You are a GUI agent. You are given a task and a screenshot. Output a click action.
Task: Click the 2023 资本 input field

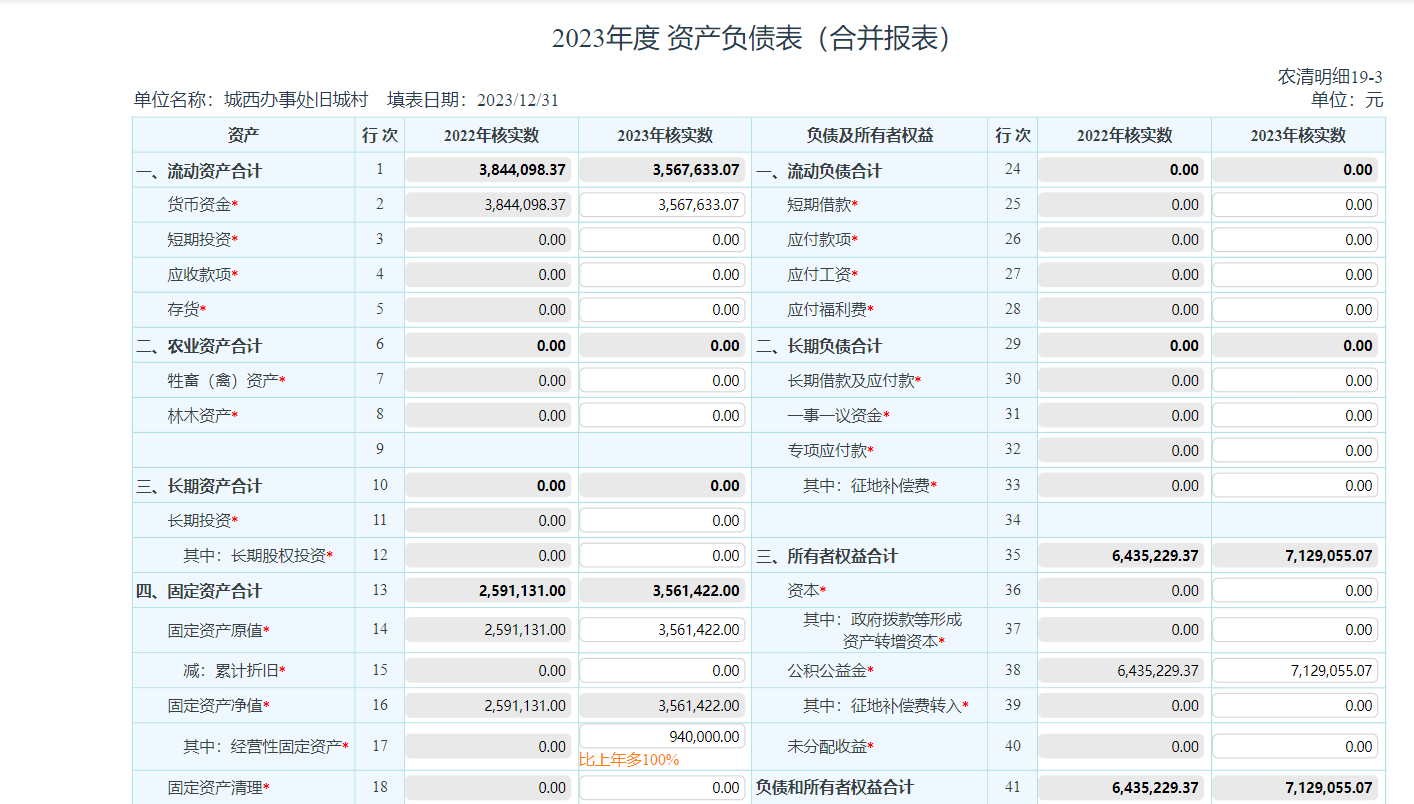pyautogui.click(x=1295, y=591)
